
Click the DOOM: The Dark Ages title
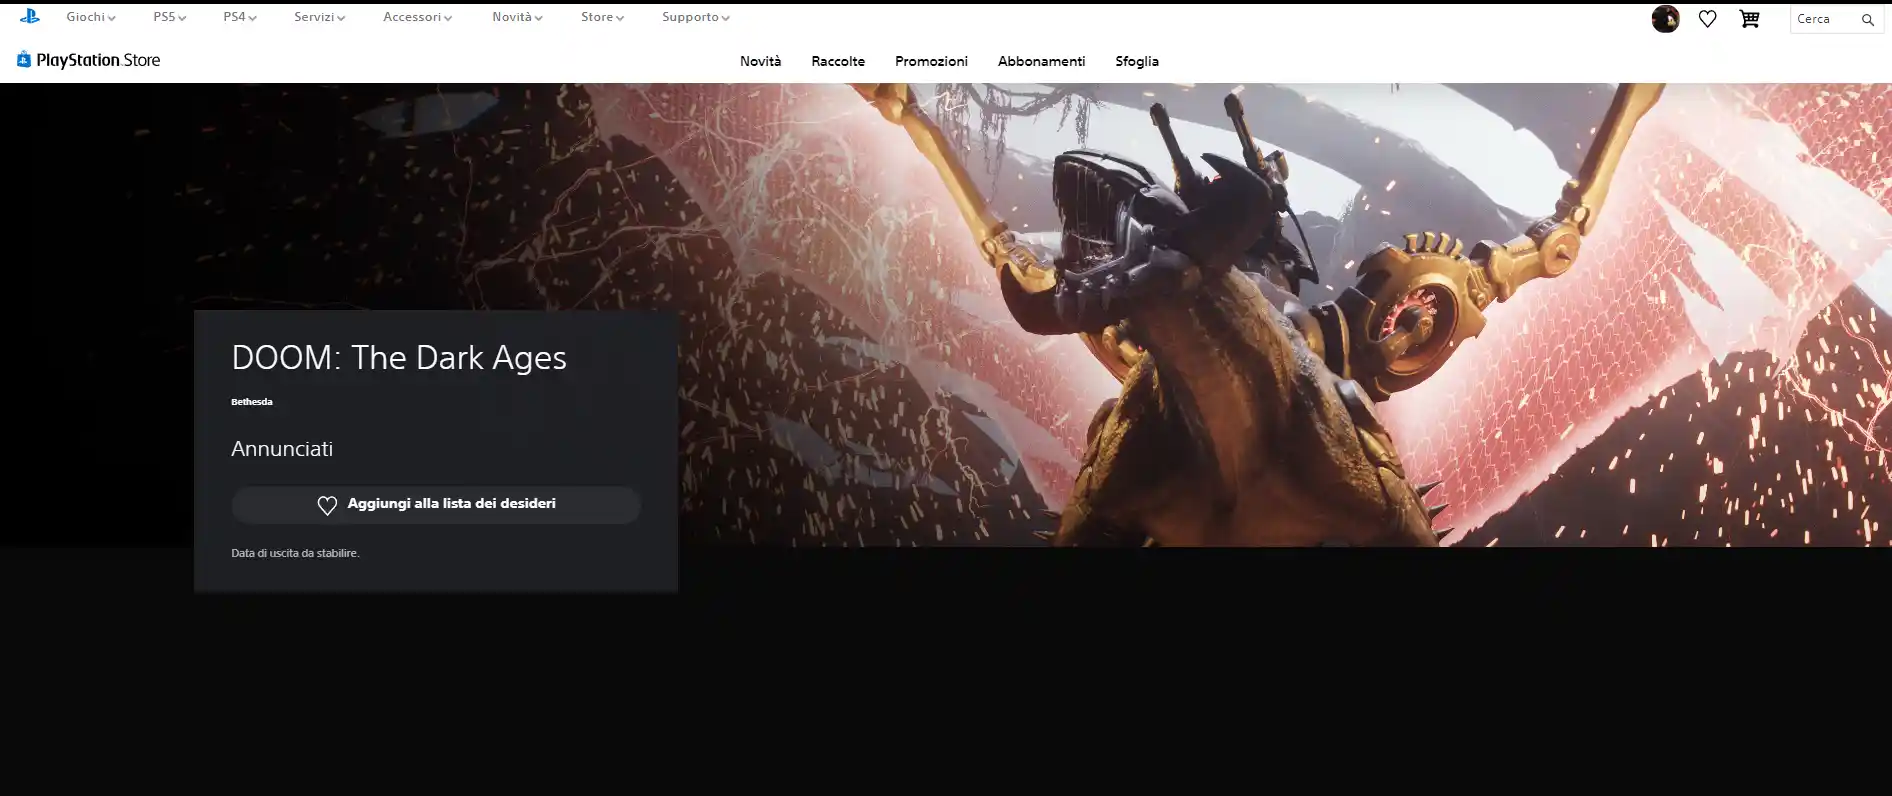coord(399,358)
